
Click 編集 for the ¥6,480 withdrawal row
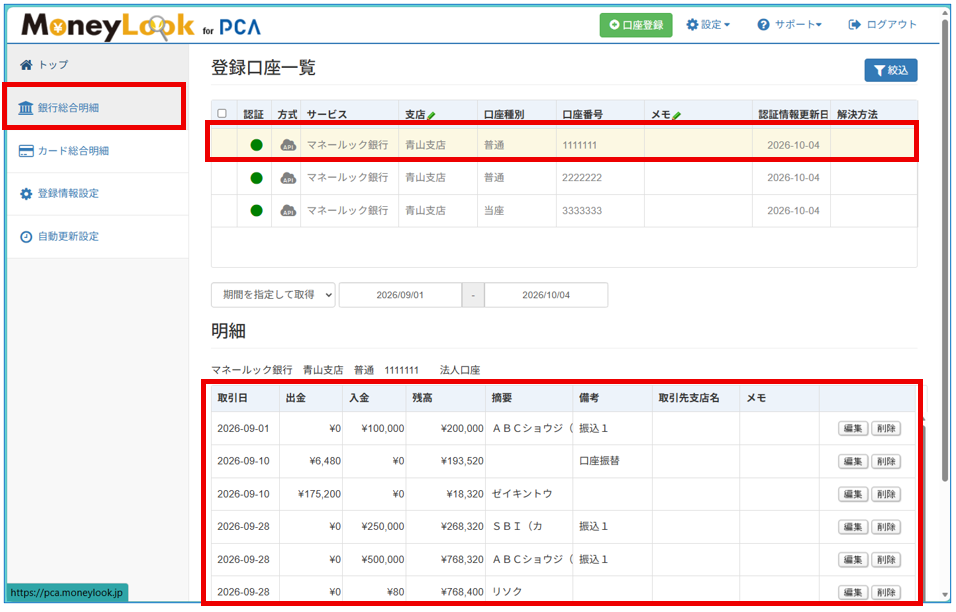tap(852, 461)
